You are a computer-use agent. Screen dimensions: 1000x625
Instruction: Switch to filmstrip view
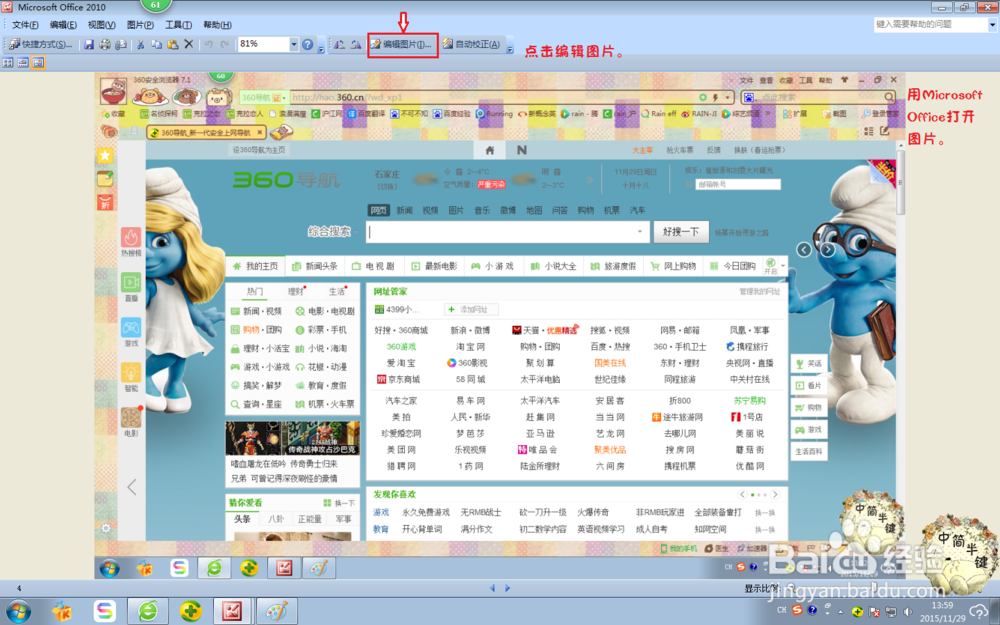(23, 62)
